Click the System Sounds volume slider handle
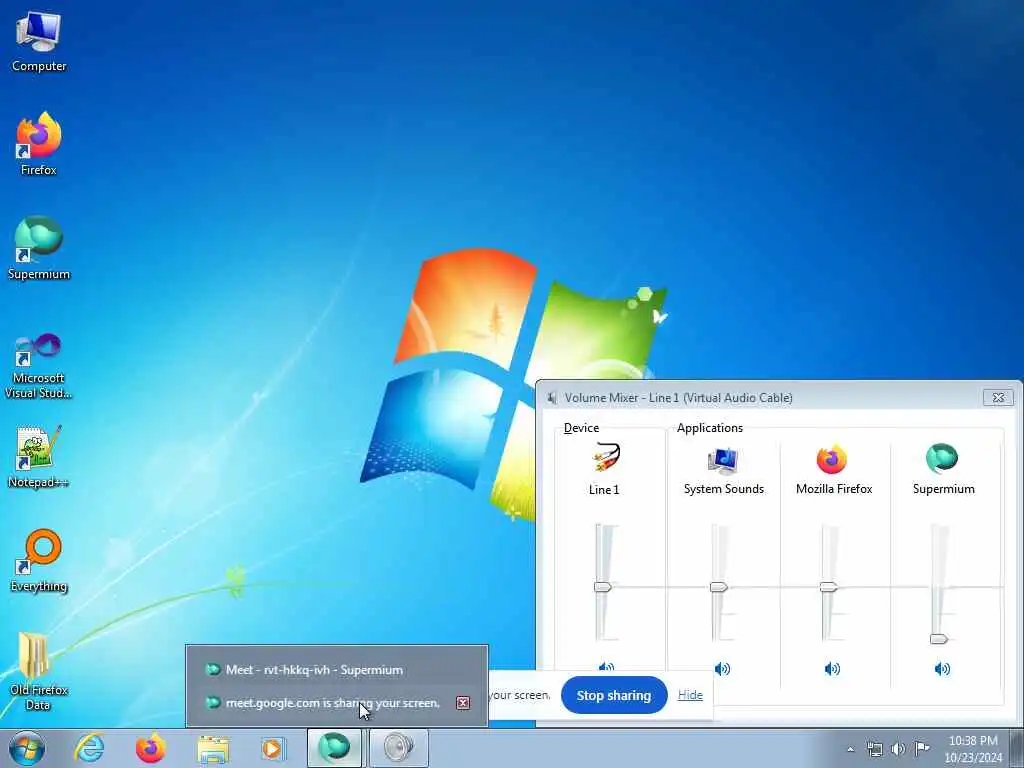The image size is (1024, 768). (x=718, y=587)
